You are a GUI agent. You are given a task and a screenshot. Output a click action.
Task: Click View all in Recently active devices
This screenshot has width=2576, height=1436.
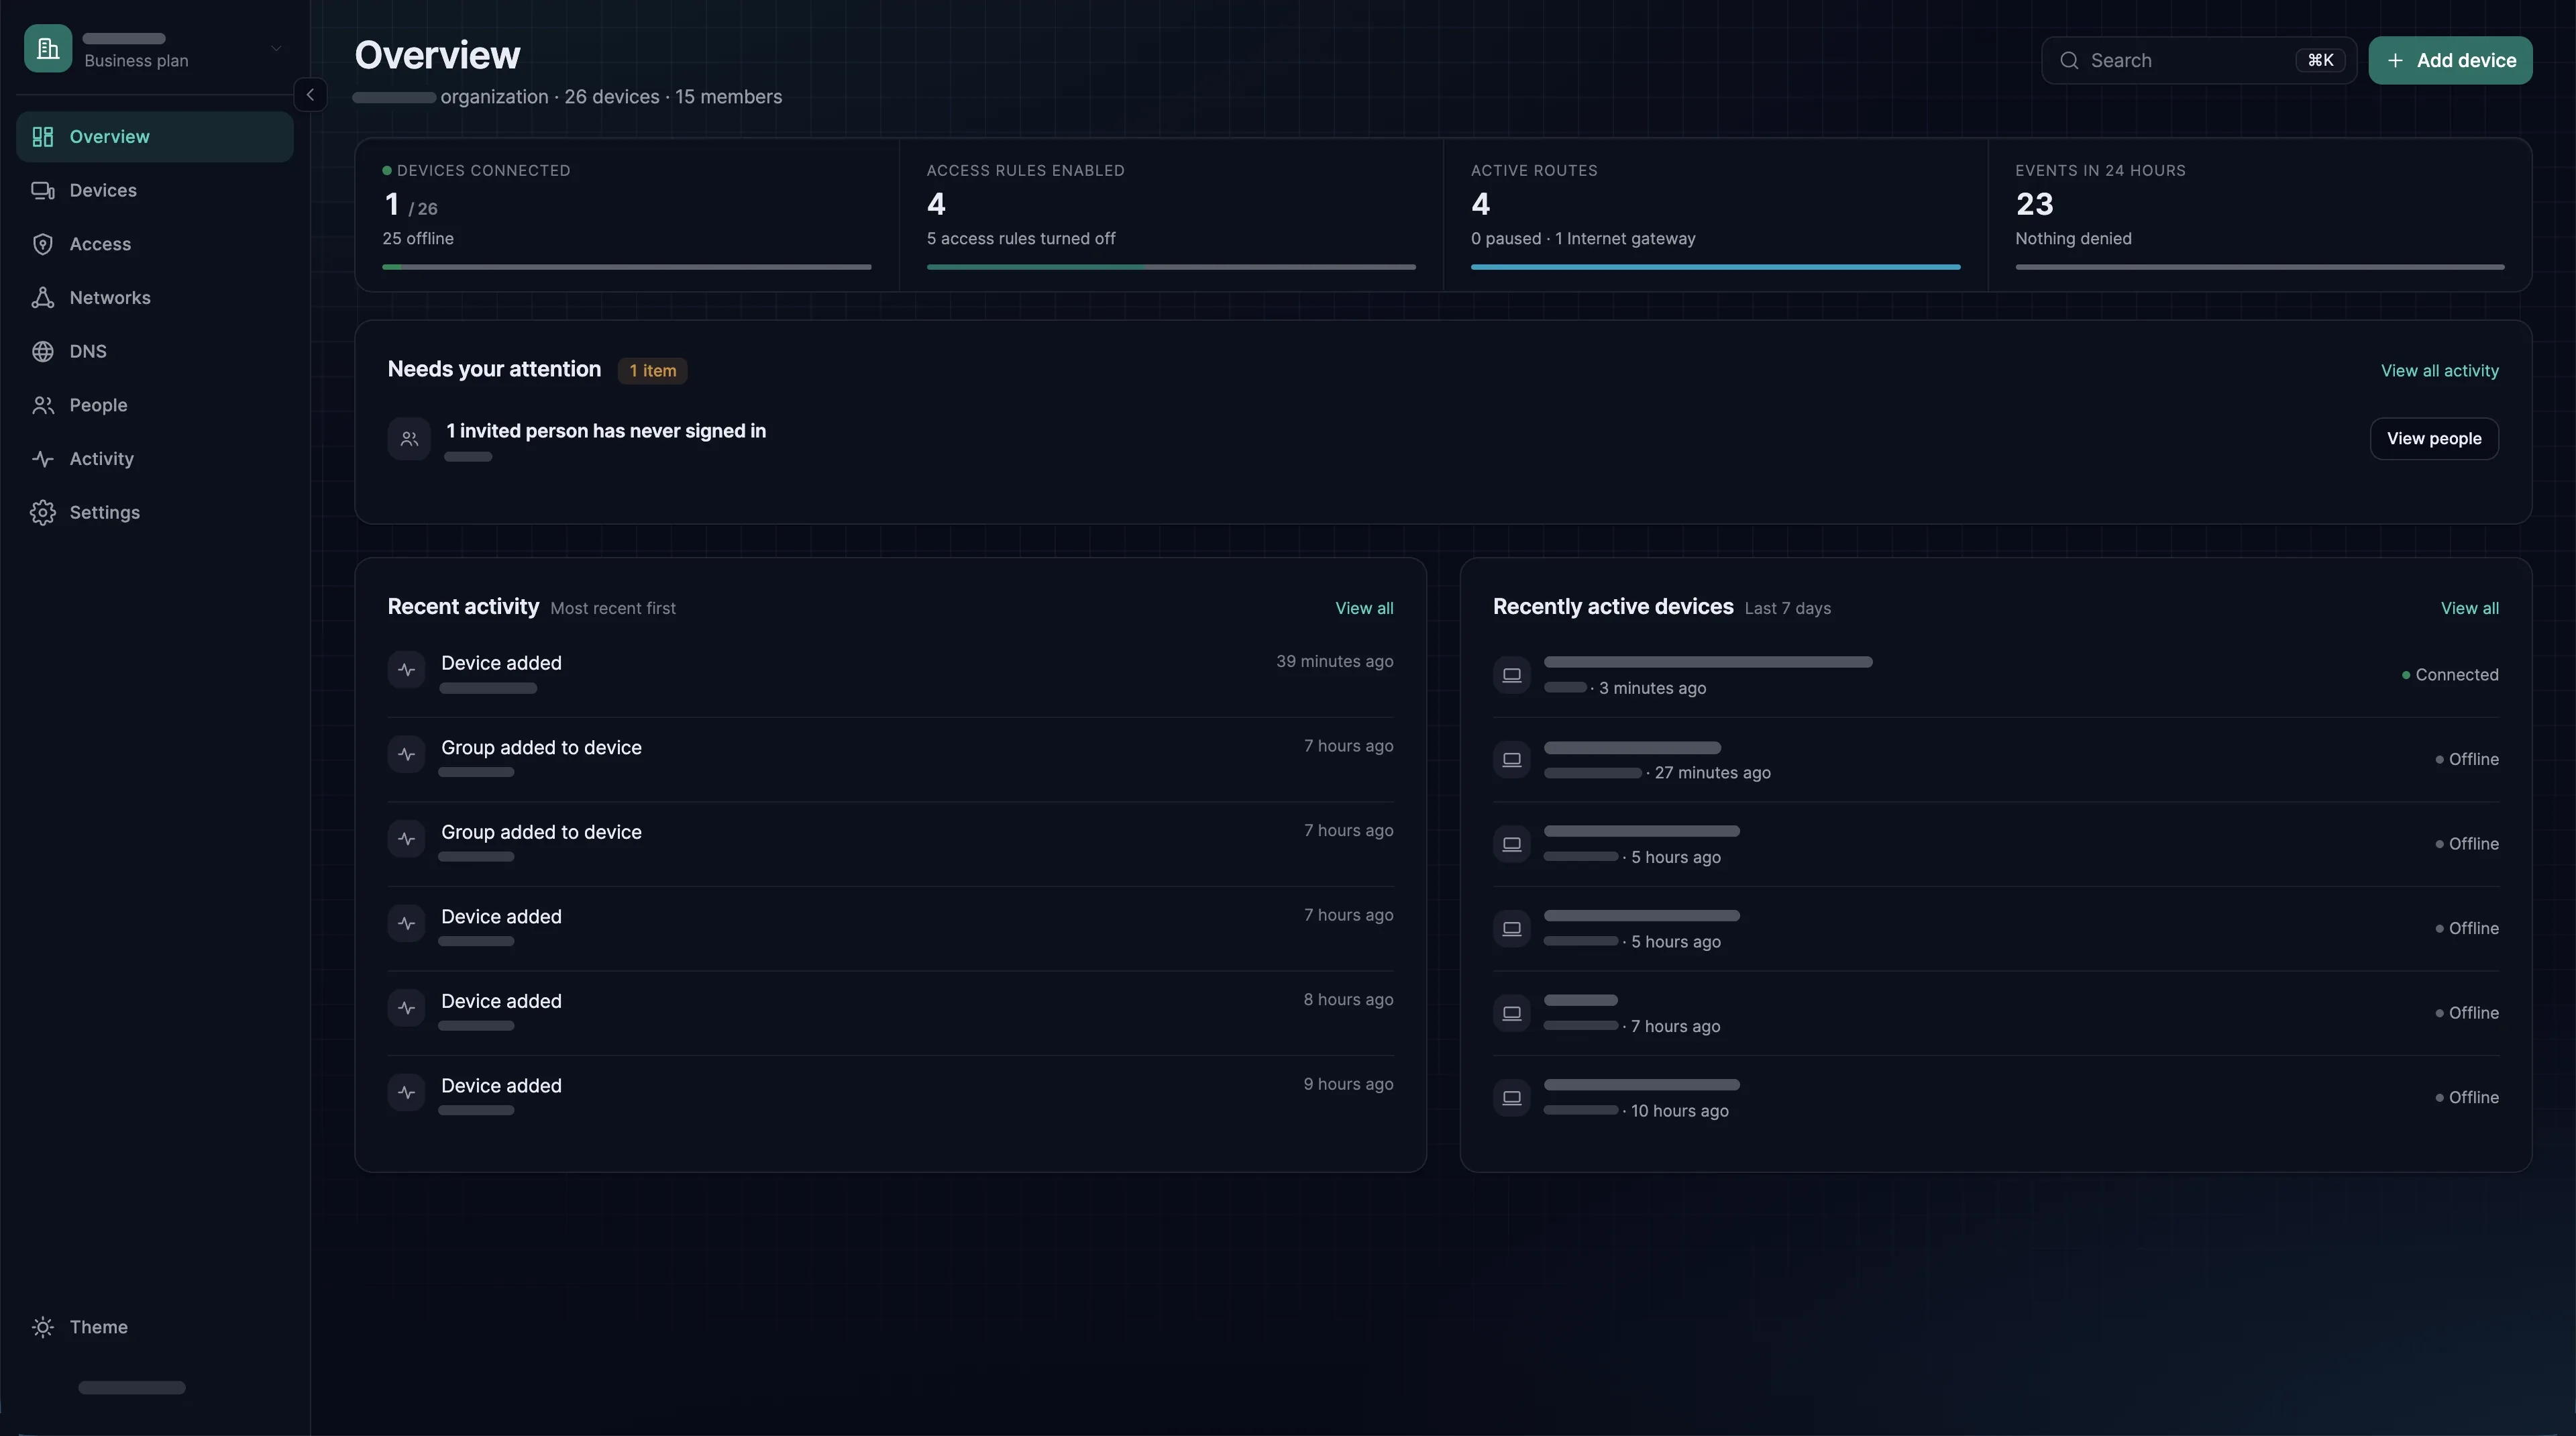(2469, 608)
